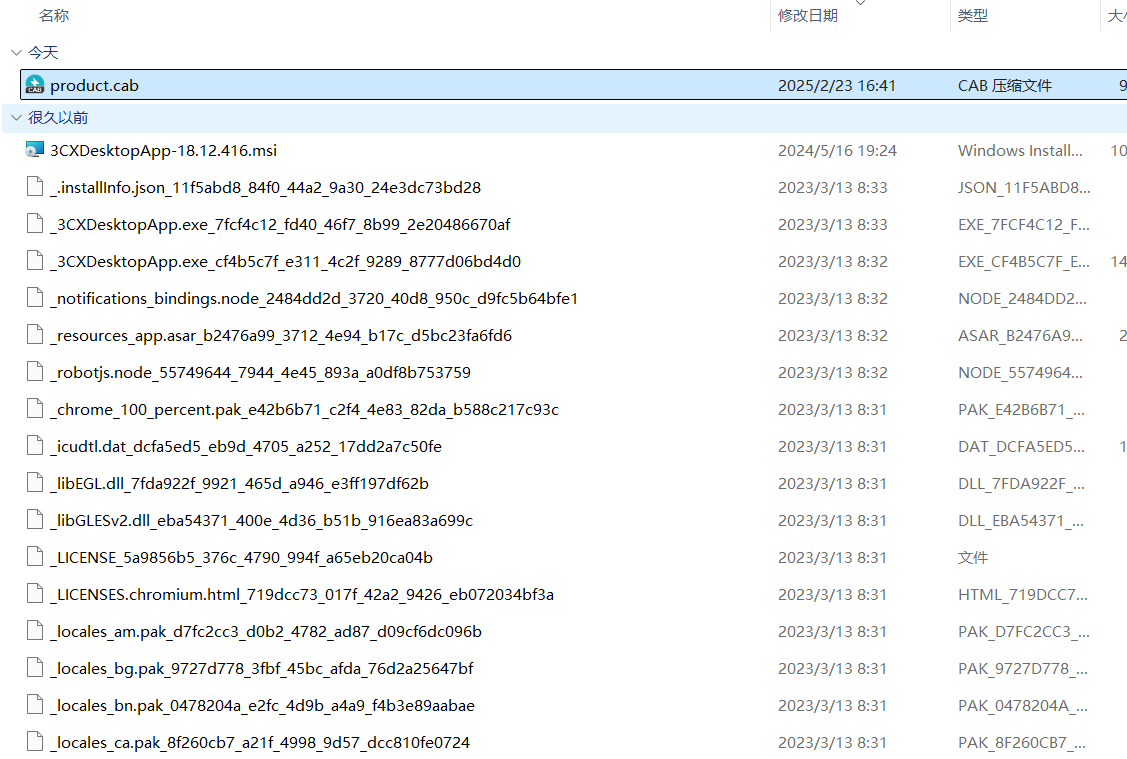Click icon of _3CXDesktopApp.exe_cf4b5c7f file
Screen dimensions: 1127x759
pos(34,261)
